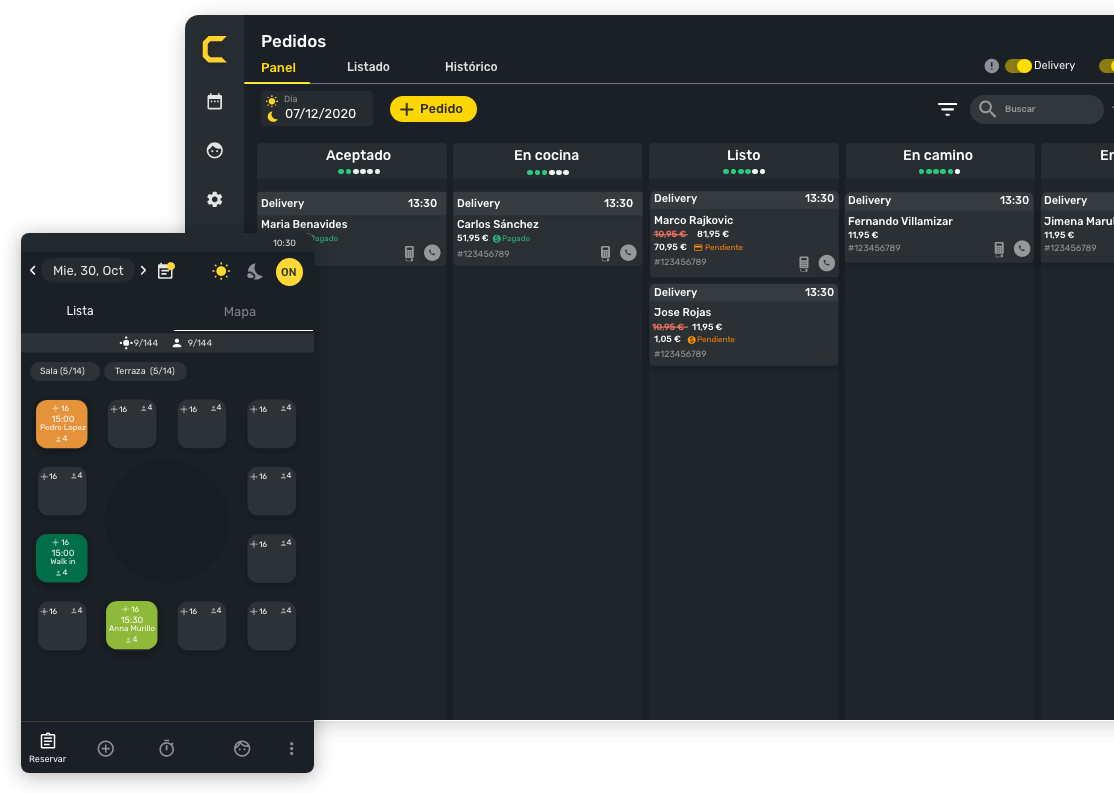Select the Terraza (5/14) area chip
The image size is (1114, 793).
point(145,371)
